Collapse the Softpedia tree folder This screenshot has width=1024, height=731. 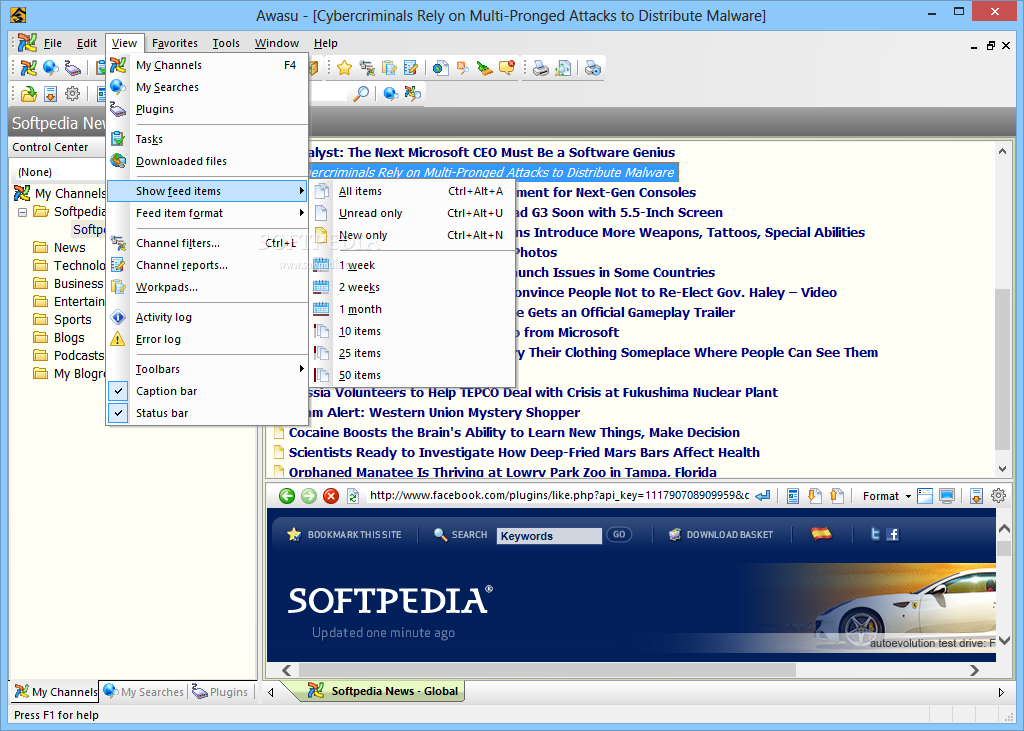coord(23,212)
